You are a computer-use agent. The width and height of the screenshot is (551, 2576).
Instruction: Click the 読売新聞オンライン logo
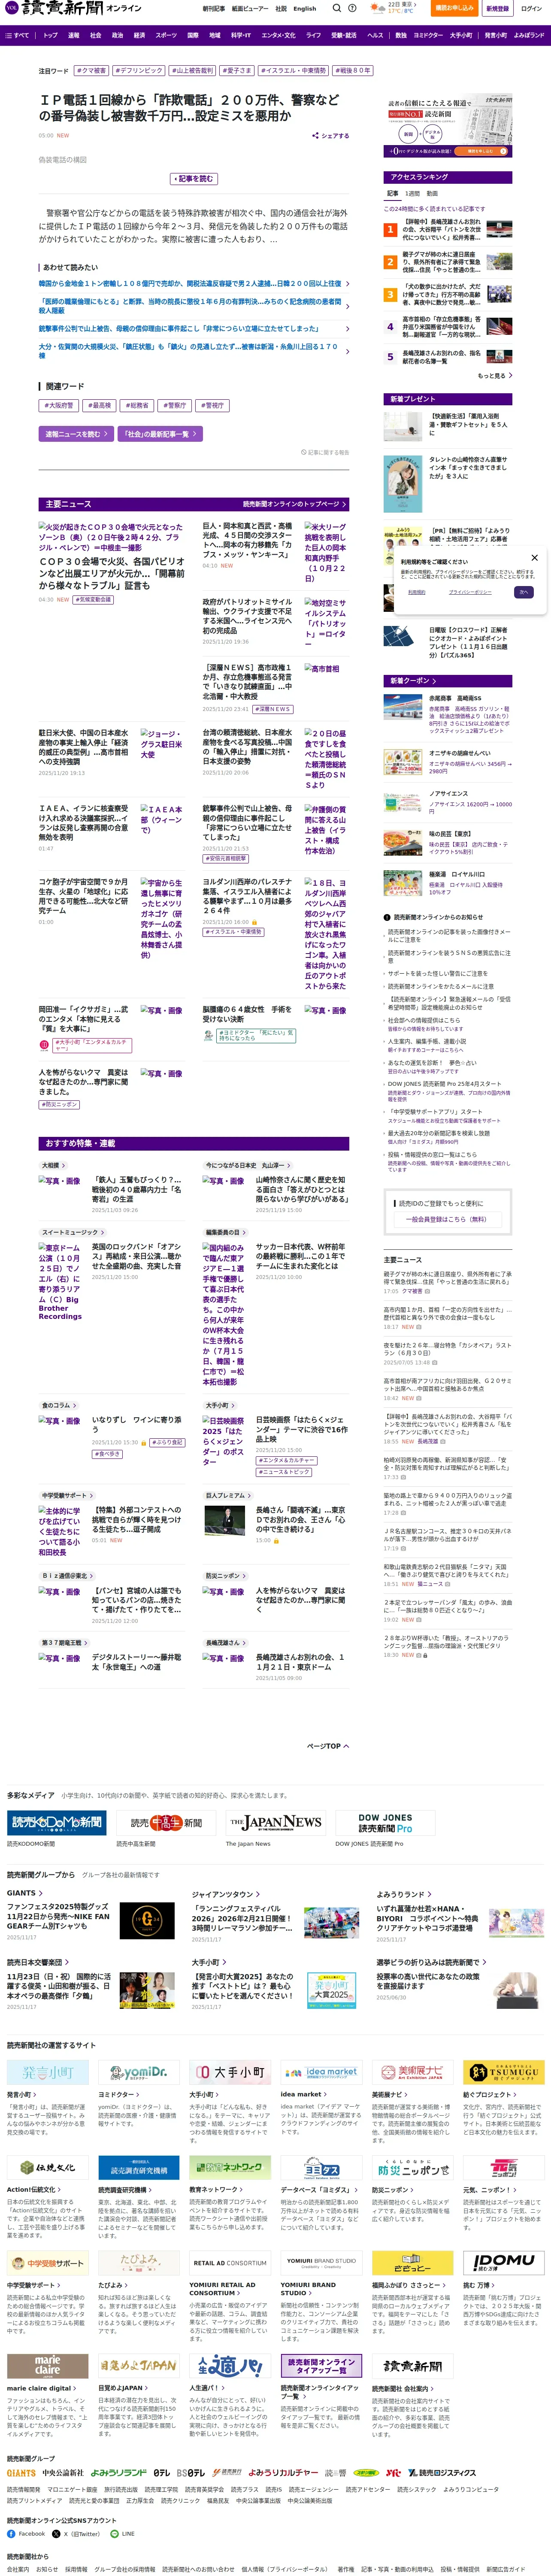coord(73,8)
